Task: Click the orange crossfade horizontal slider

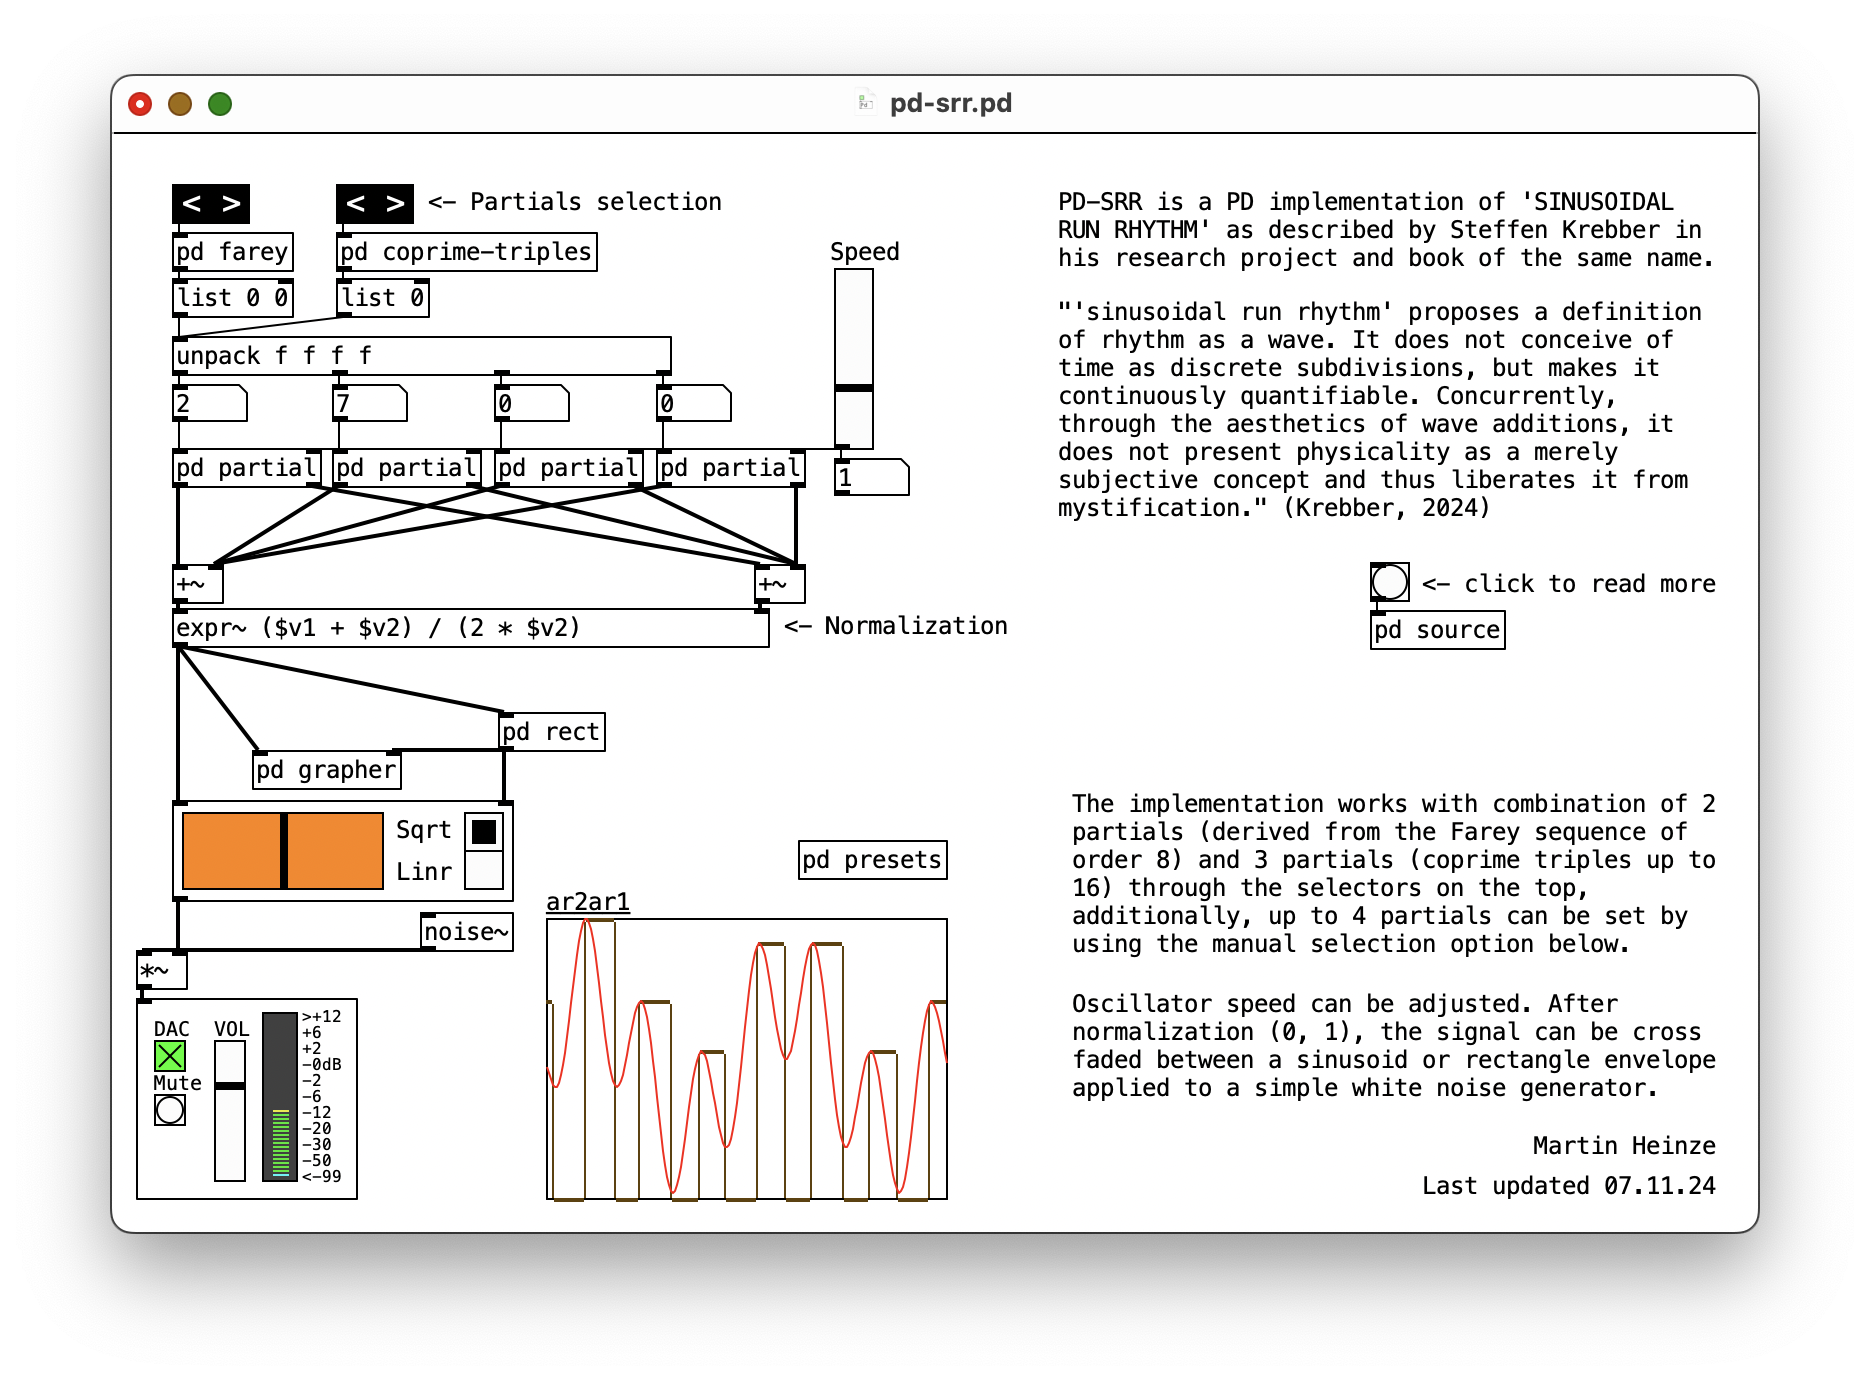Action: tap(283, 851)
